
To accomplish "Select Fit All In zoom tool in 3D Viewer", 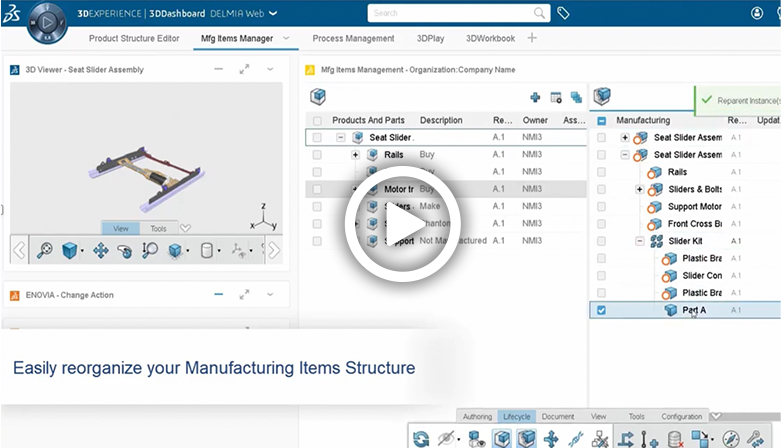I will coord(44,250).
